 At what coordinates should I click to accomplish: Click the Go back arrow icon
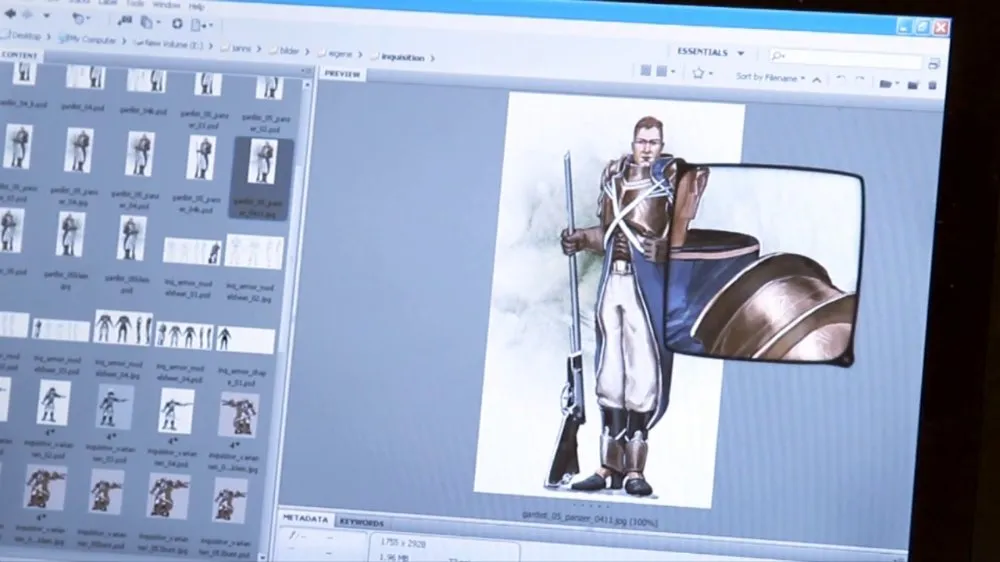click(x=10, y=16)
